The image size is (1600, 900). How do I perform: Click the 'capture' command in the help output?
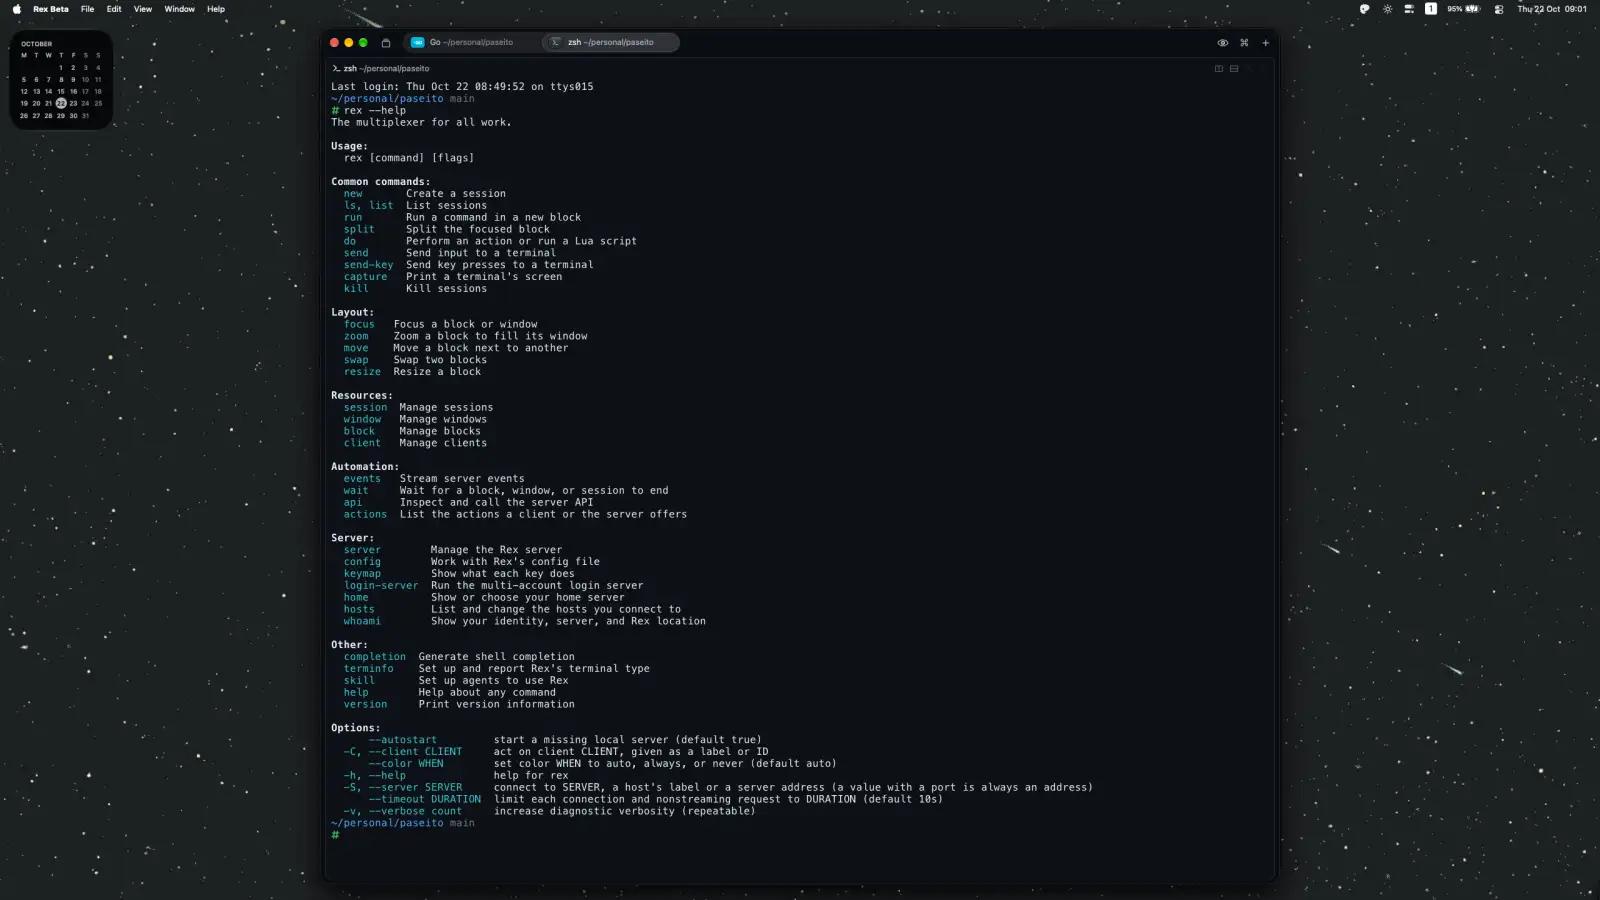366,277
